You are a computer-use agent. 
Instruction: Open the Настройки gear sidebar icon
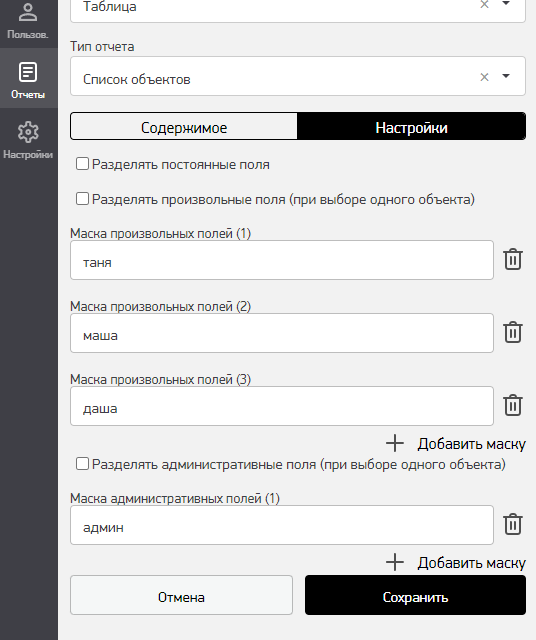click(28, 139)
